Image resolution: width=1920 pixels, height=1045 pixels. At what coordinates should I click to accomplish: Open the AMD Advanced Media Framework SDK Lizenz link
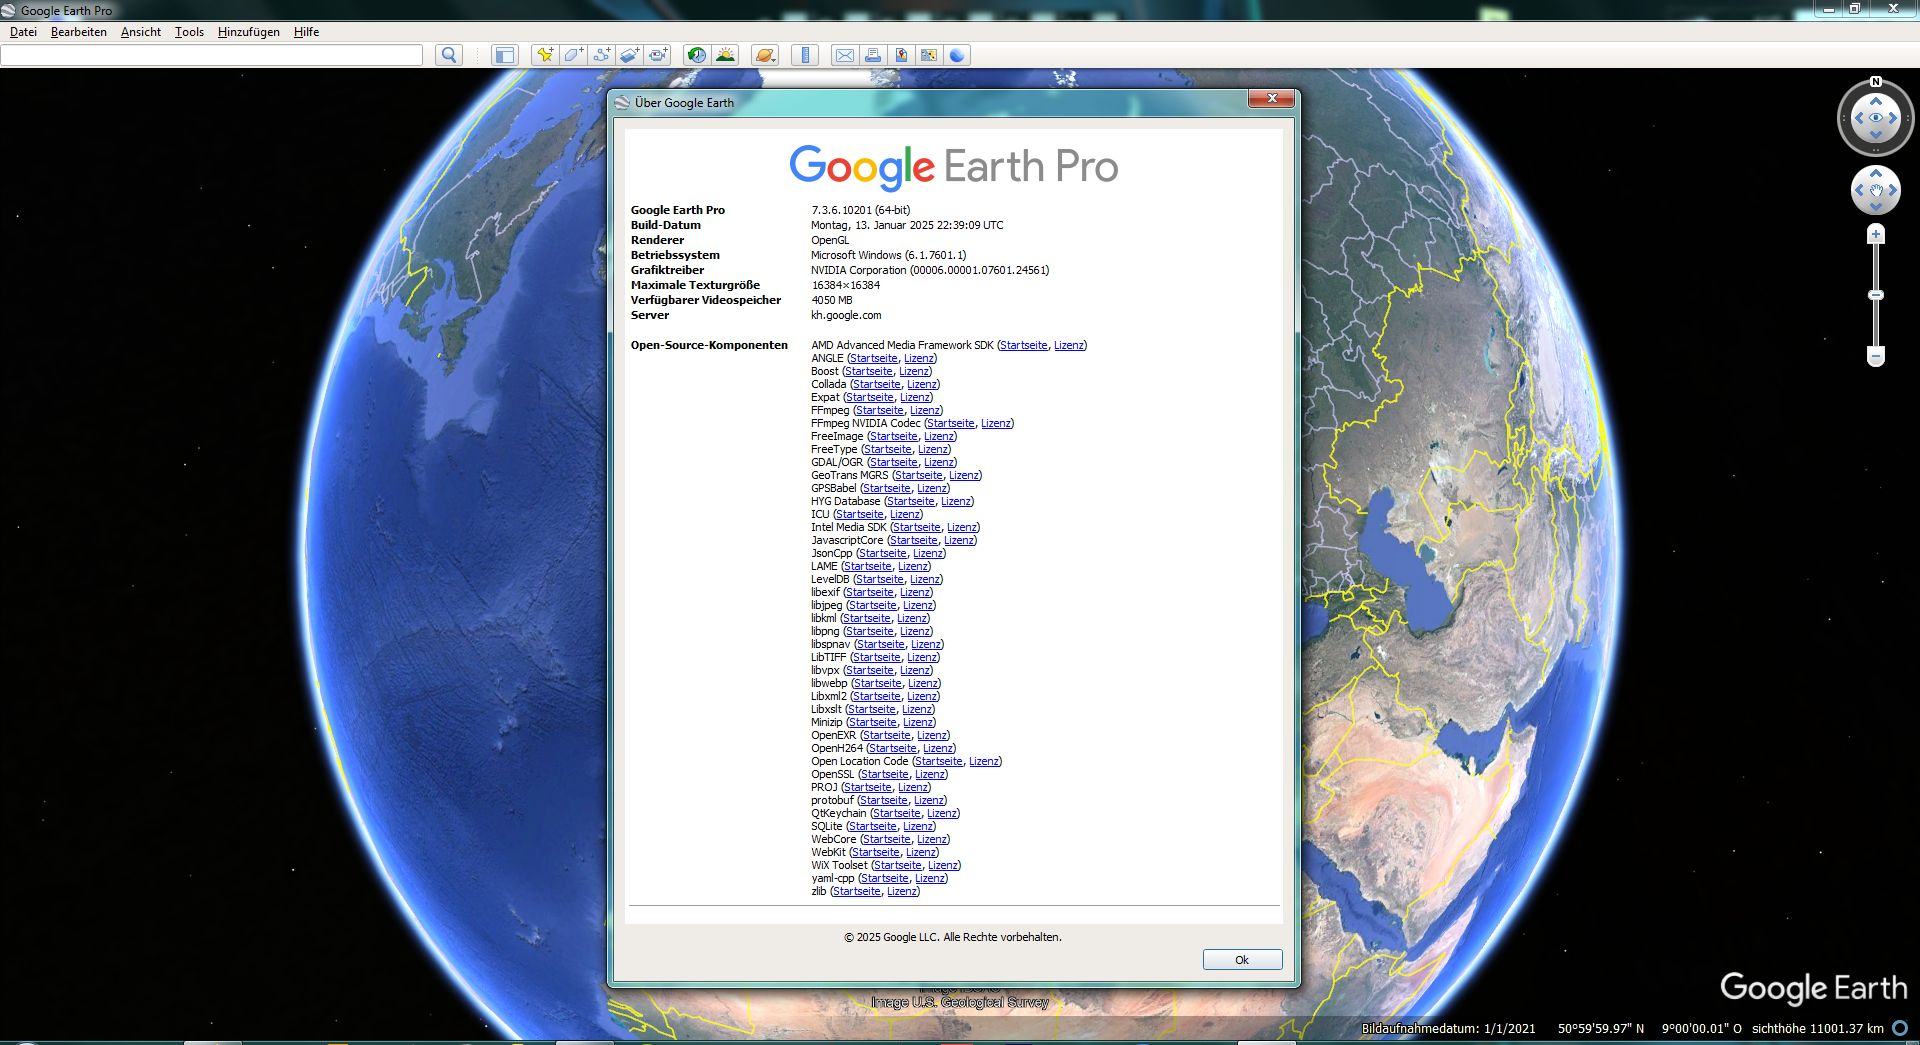click(x=1068, y=345)
